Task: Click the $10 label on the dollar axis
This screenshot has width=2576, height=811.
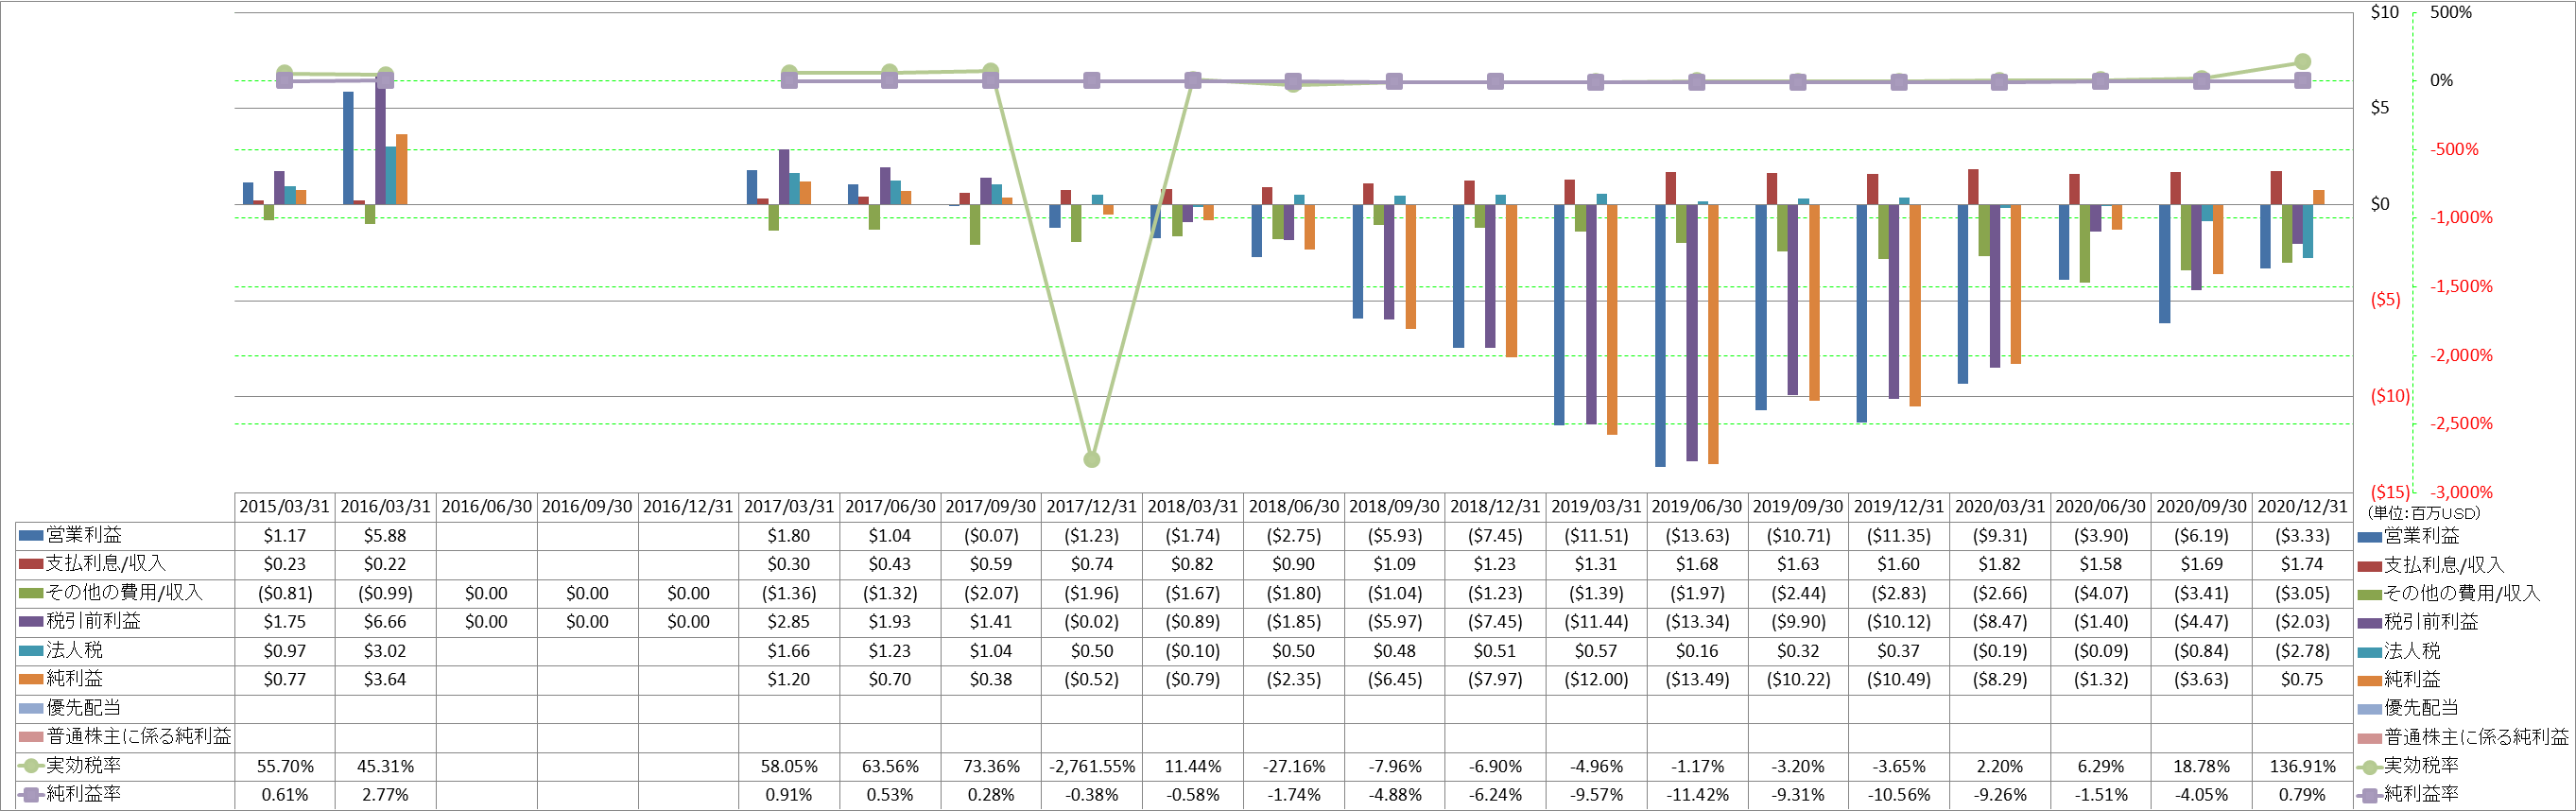Action: click(2385, 12)
